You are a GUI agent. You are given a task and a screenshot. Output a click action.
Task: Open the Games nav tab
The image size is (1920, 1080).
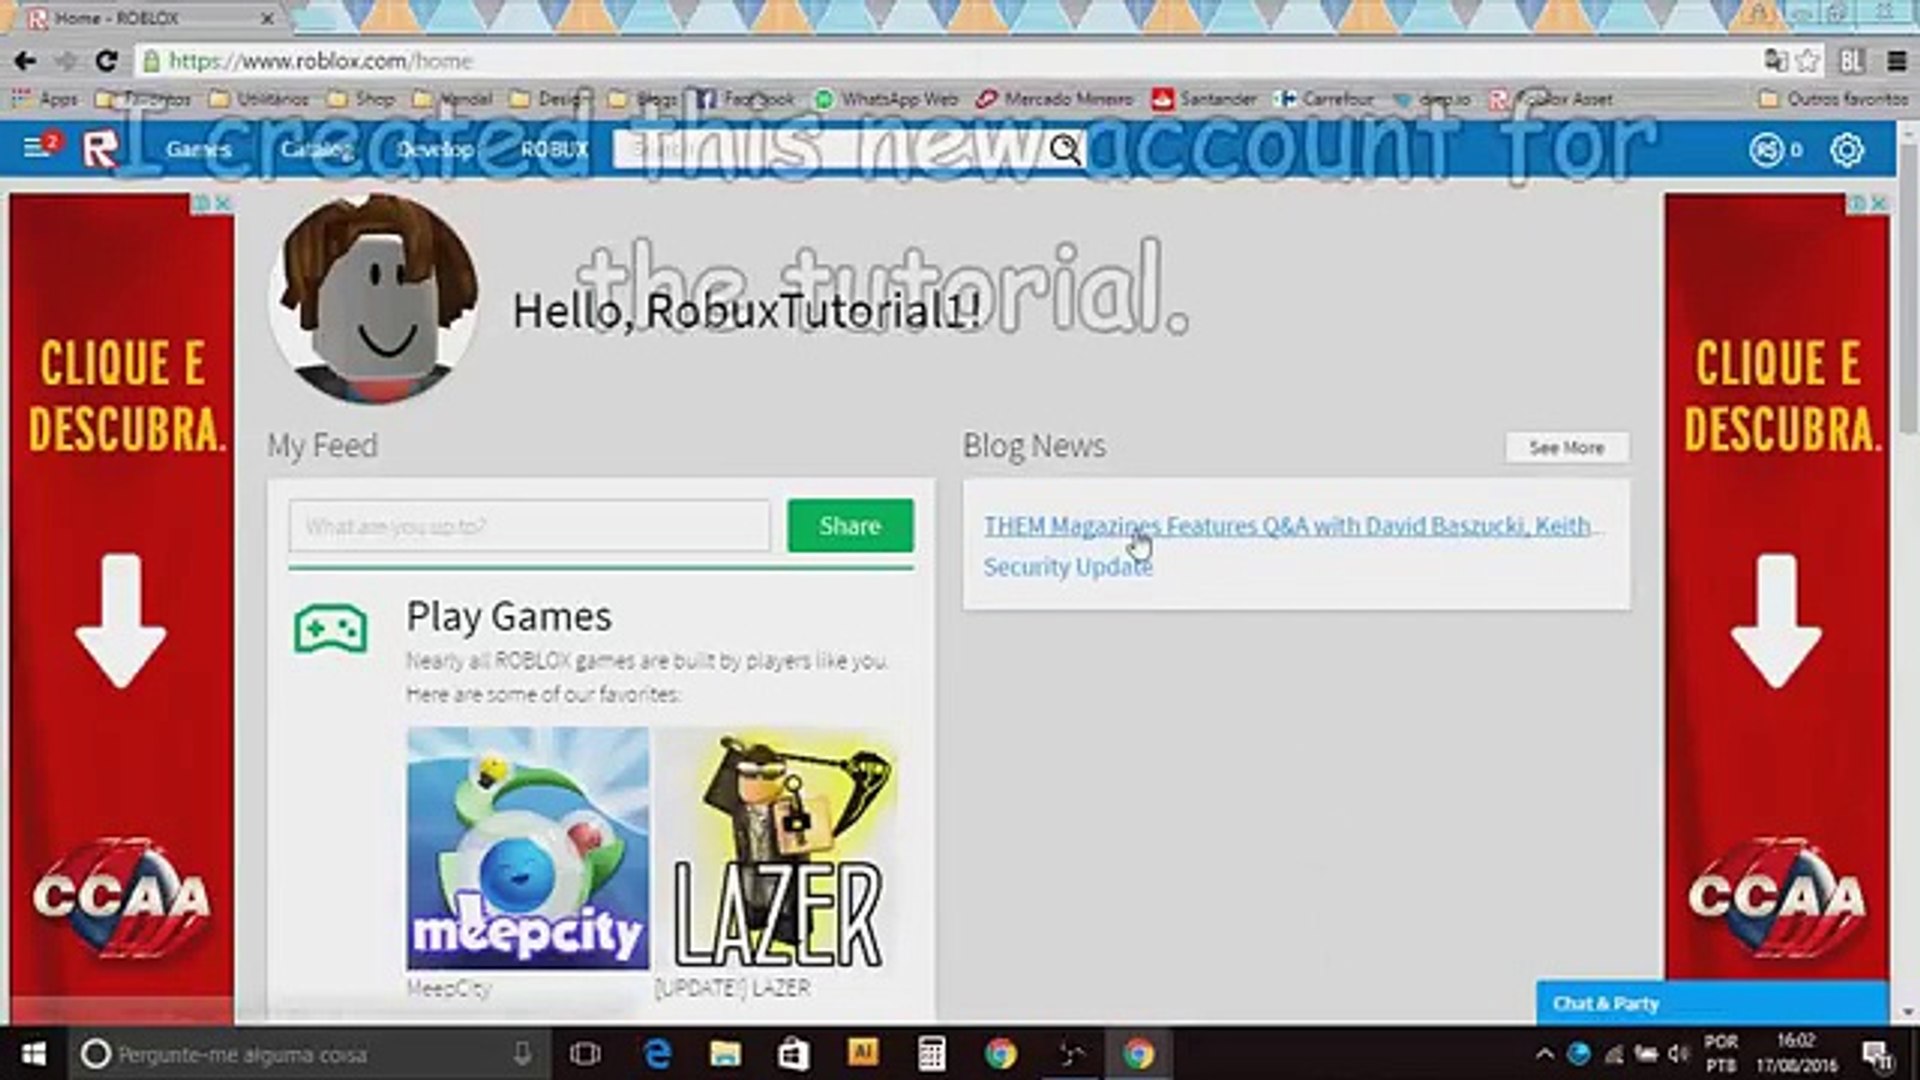coord(198,150)
